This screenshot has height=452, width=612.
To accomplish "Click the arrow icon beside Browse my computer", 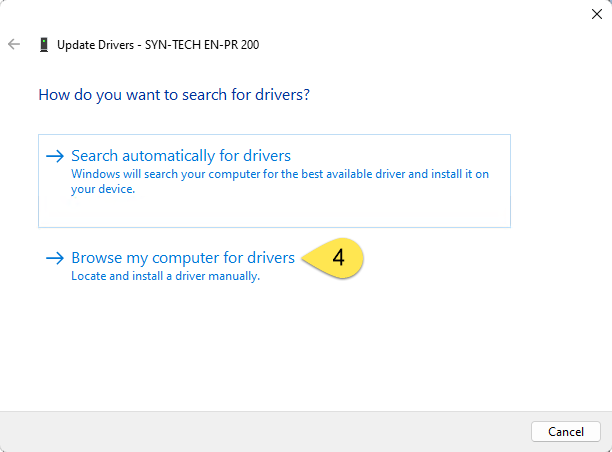I will (x=55, y=258).
